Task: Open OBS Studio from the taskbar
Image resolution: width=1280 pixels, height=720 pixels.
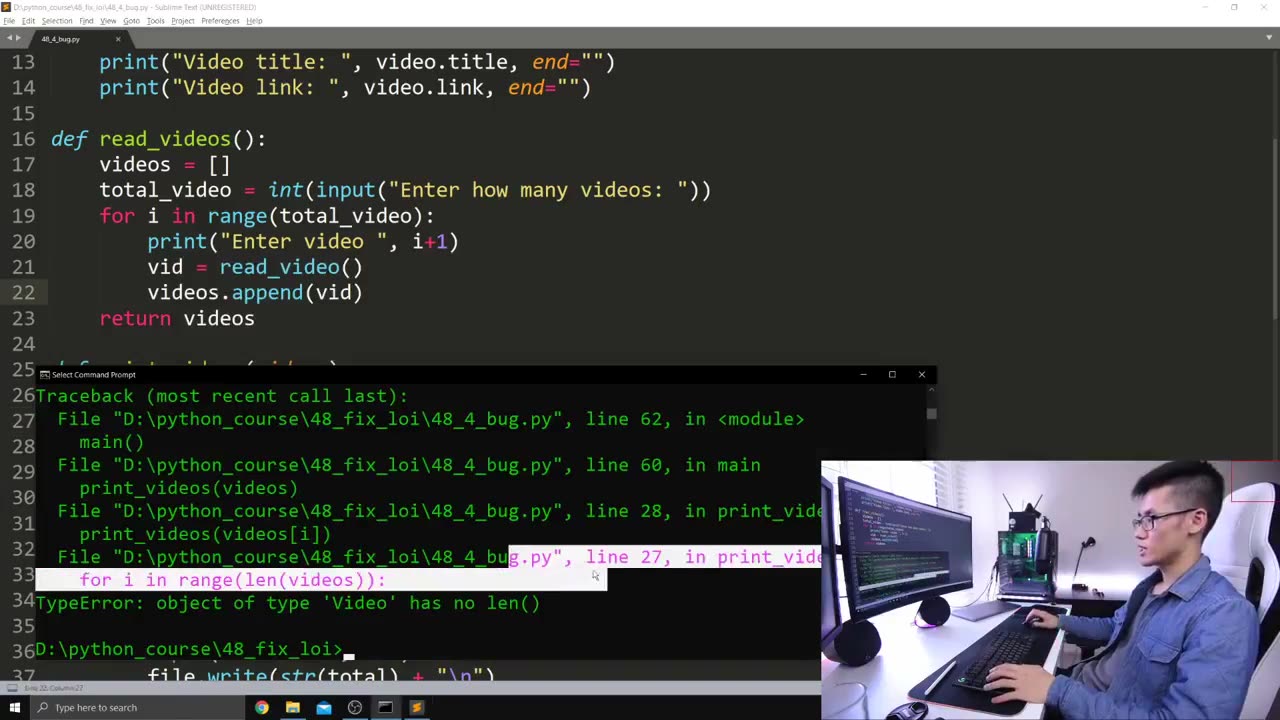Action: (354, 707)
